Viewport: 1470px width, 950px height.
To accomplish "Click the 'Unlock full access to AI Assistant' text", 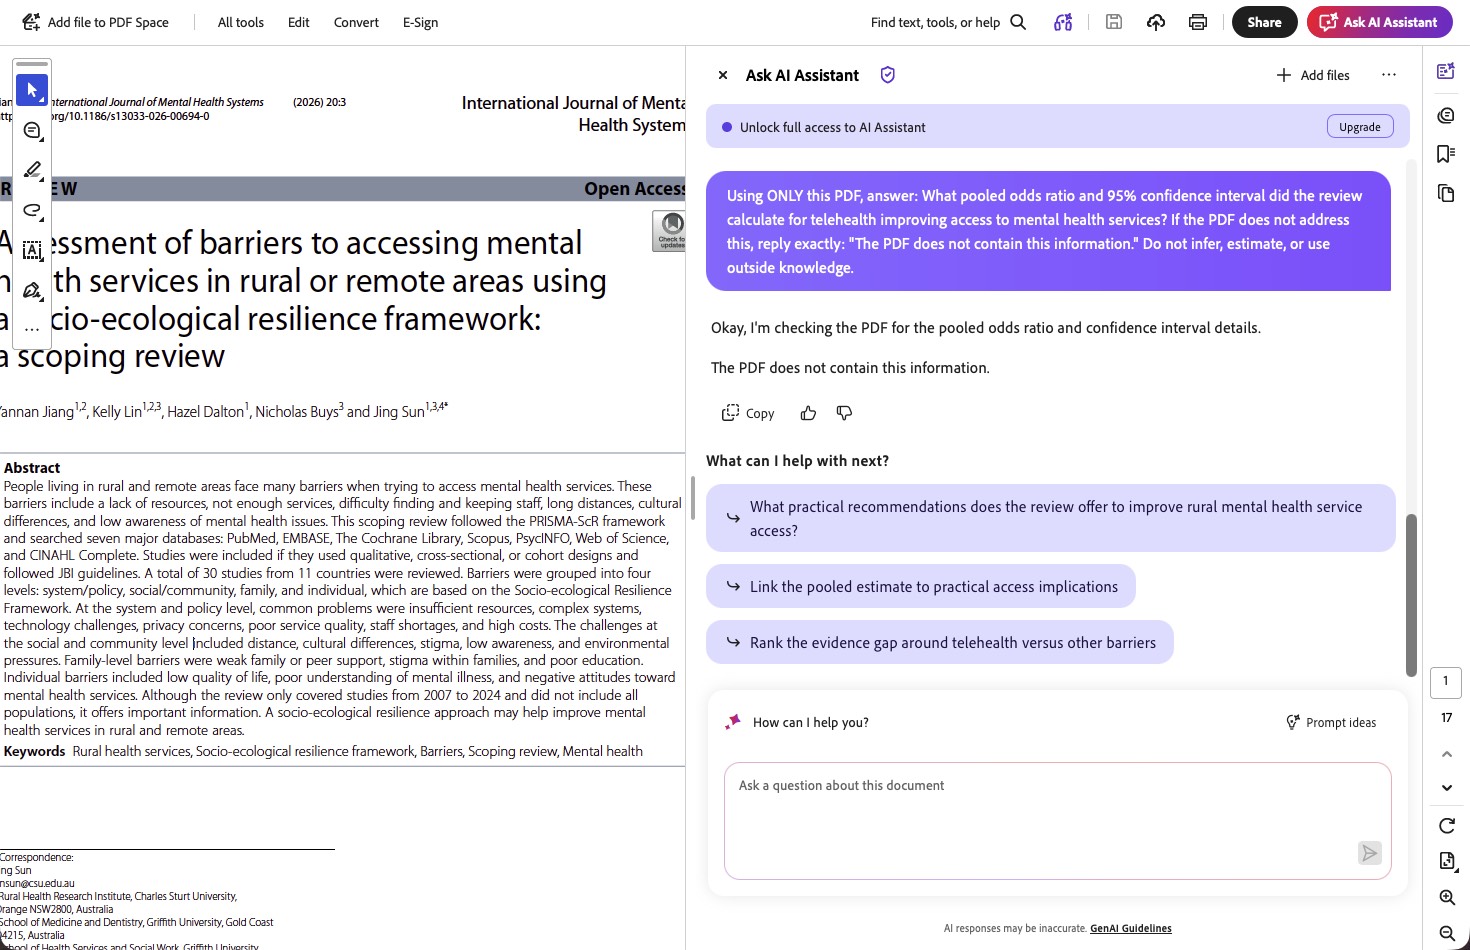I will (833, 127).
